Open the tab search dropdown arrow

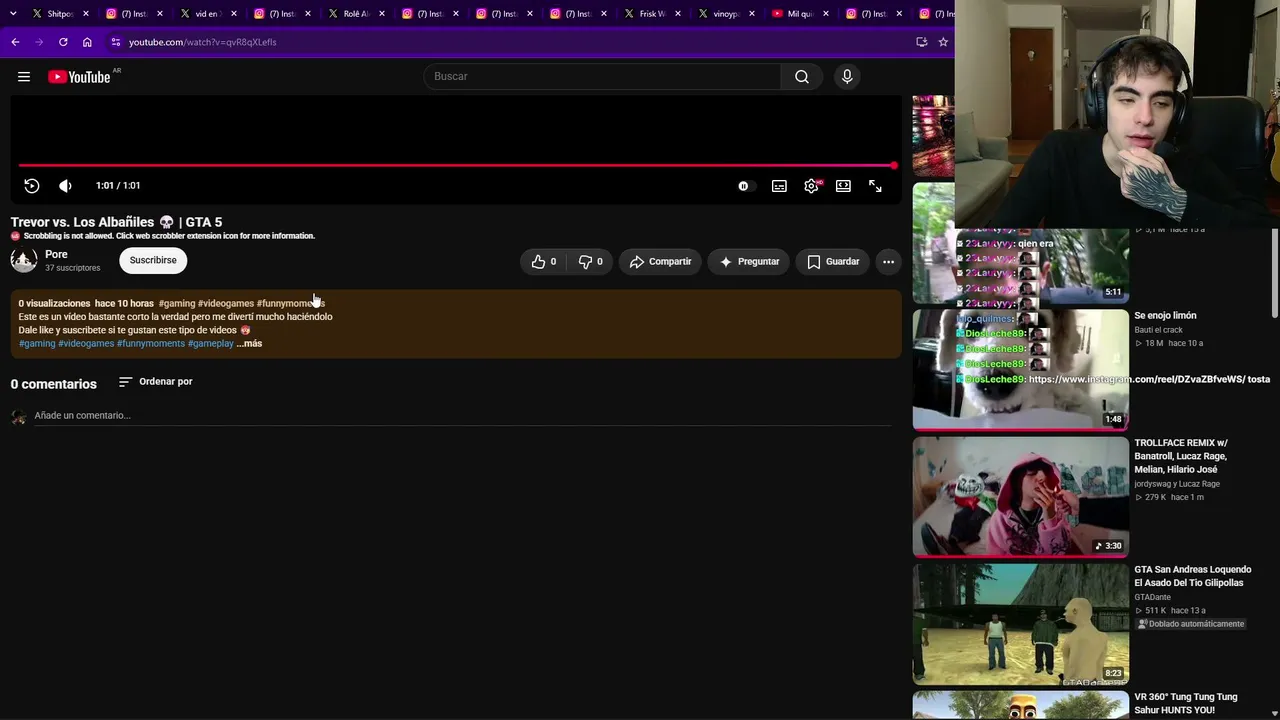(13, 14)
